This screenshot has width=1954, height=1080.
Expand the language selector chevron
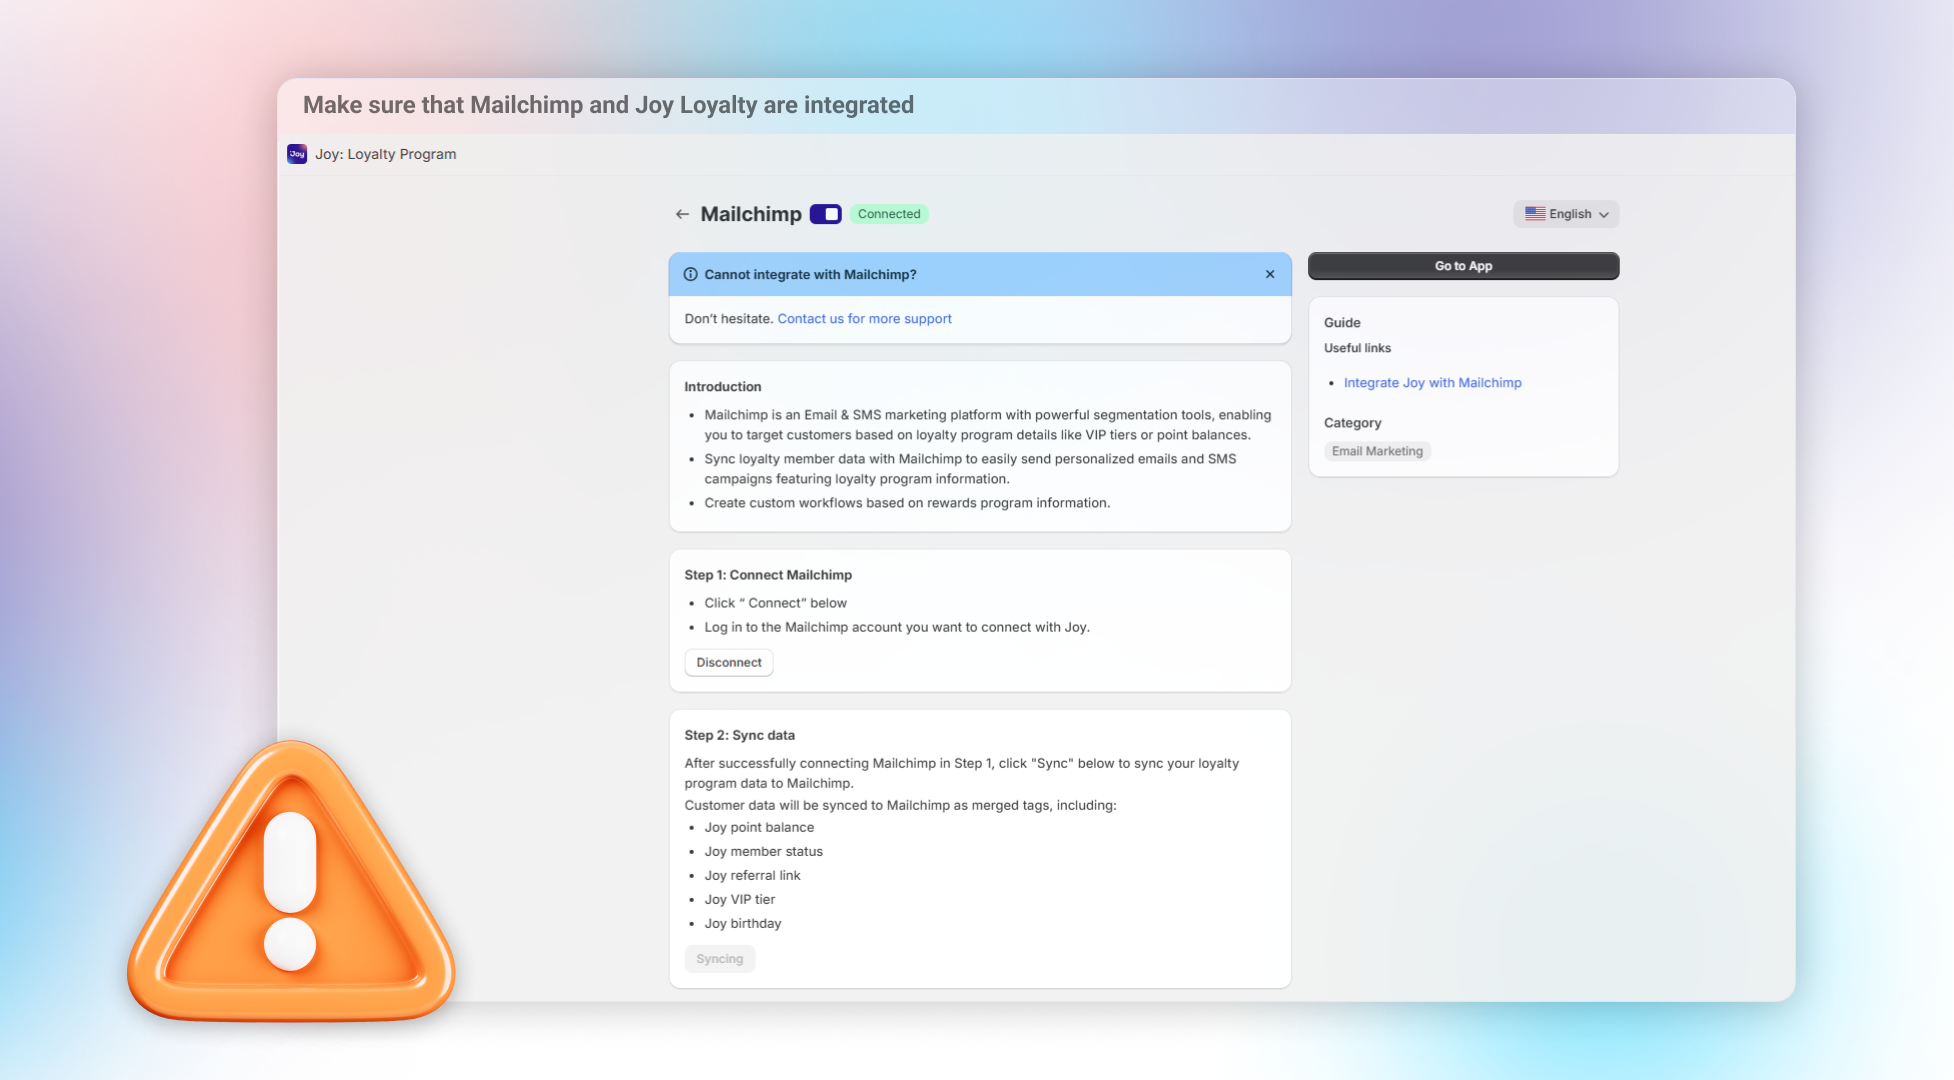[1604, 215]
